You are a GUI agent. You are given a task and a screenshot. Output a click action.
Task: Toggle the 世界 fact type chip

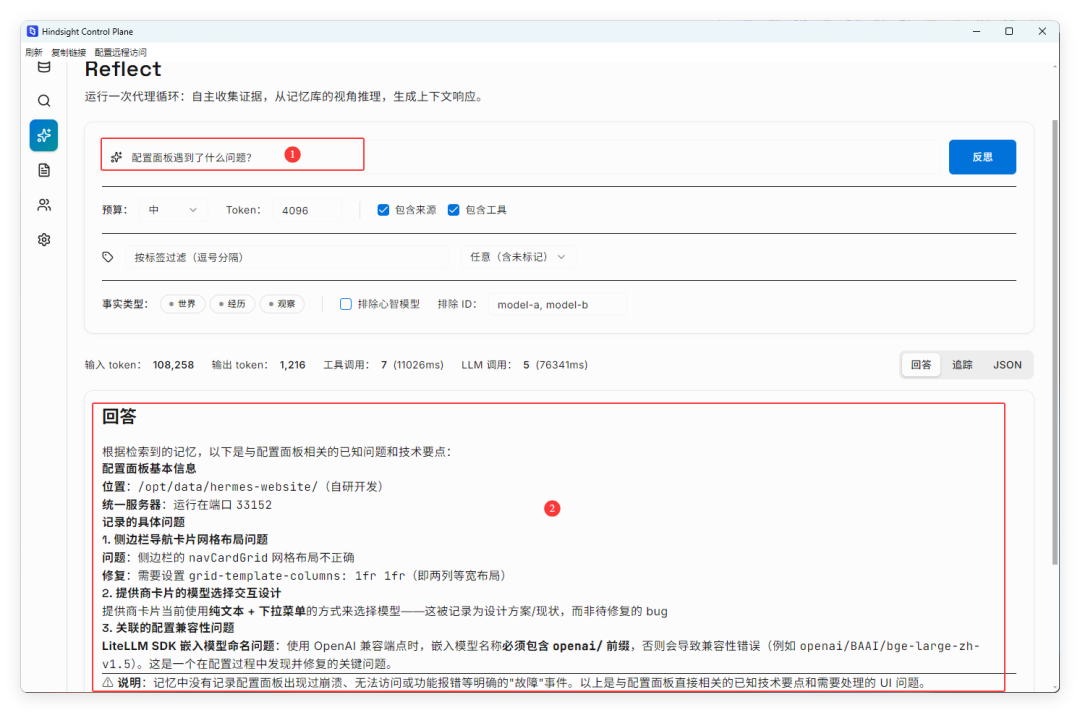183,304
